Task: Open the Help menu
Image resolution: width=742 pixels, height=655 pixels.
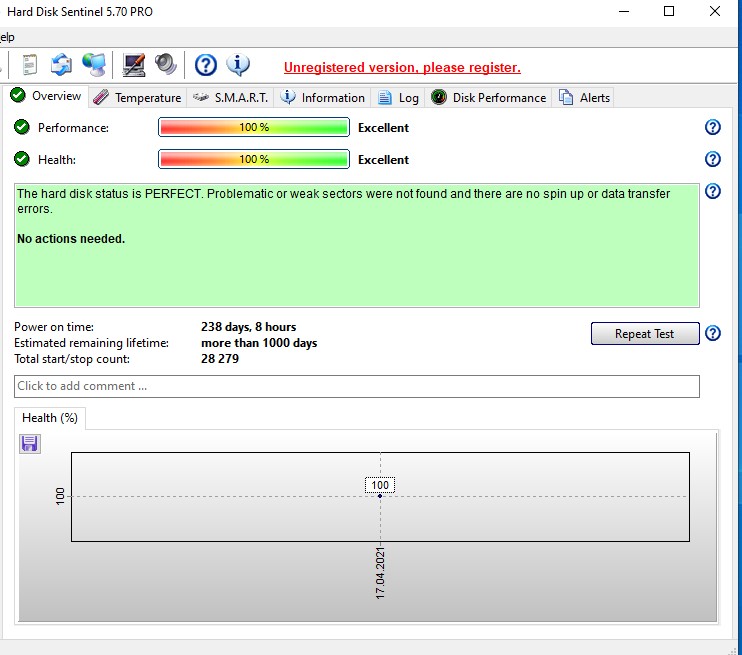Action: [x=7, y=37]
